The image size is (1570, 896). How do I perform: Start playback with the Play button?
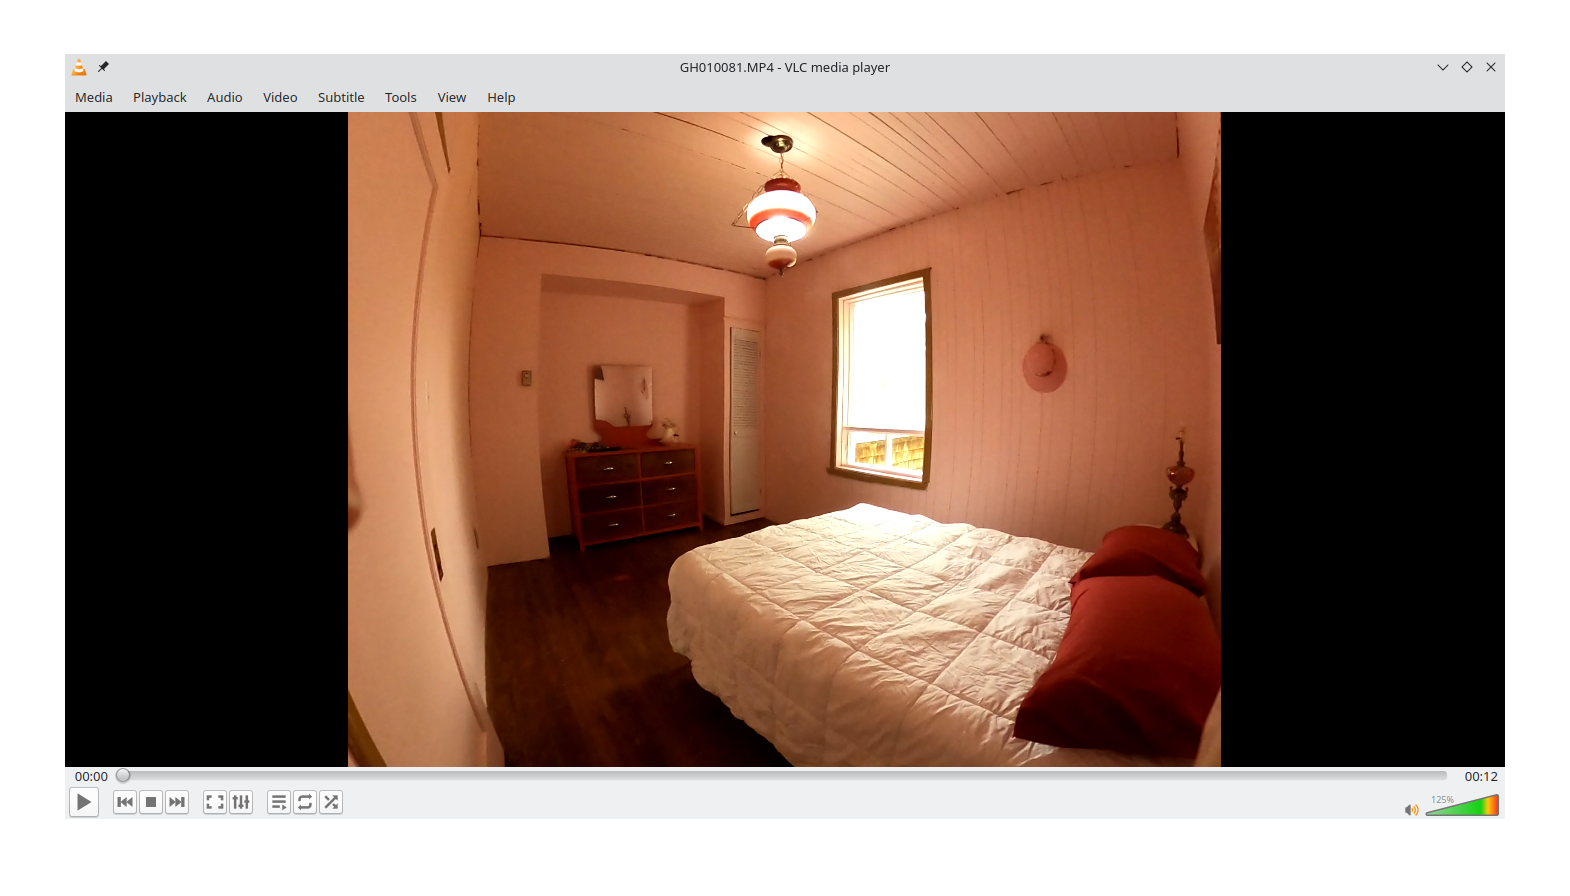point(84,802)
